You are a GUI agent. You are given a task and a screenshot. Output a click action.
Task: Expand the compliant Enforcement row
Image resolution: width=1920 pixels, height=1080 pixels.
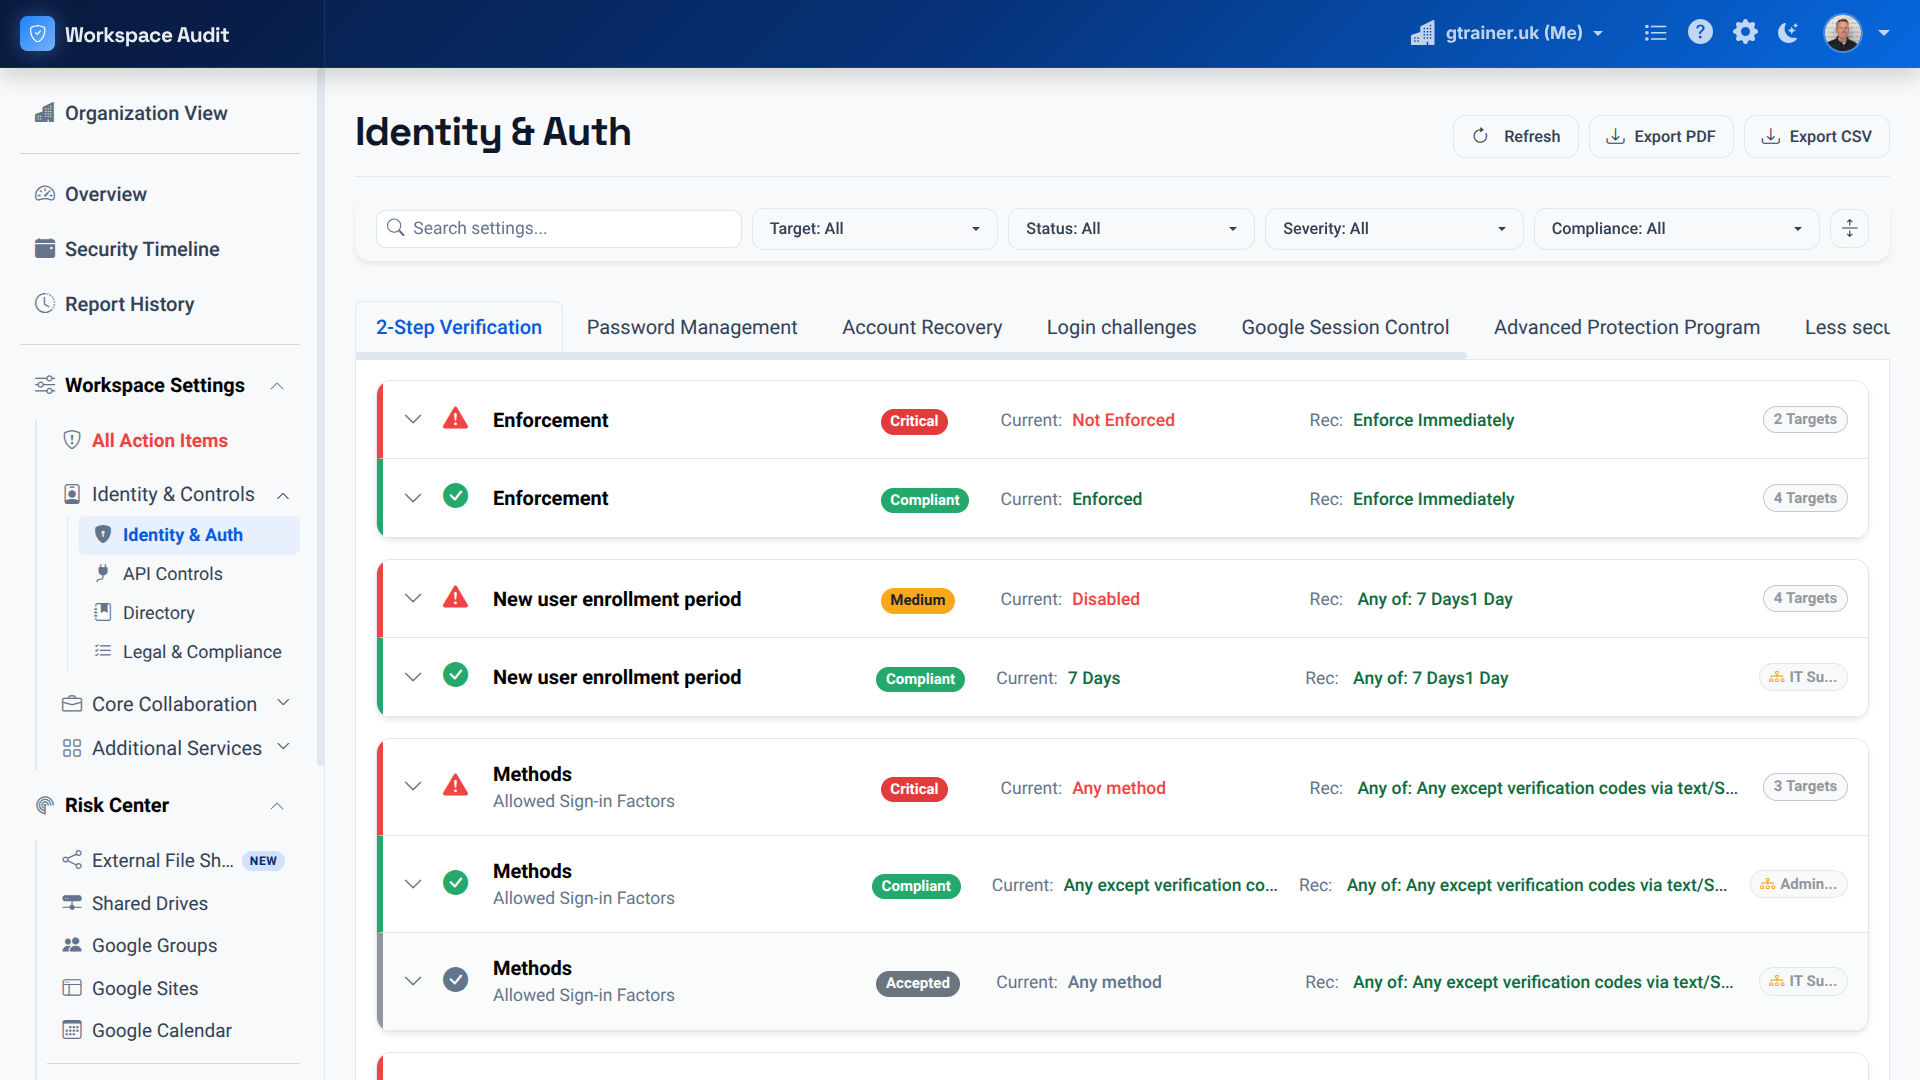[x=413, y=498]
